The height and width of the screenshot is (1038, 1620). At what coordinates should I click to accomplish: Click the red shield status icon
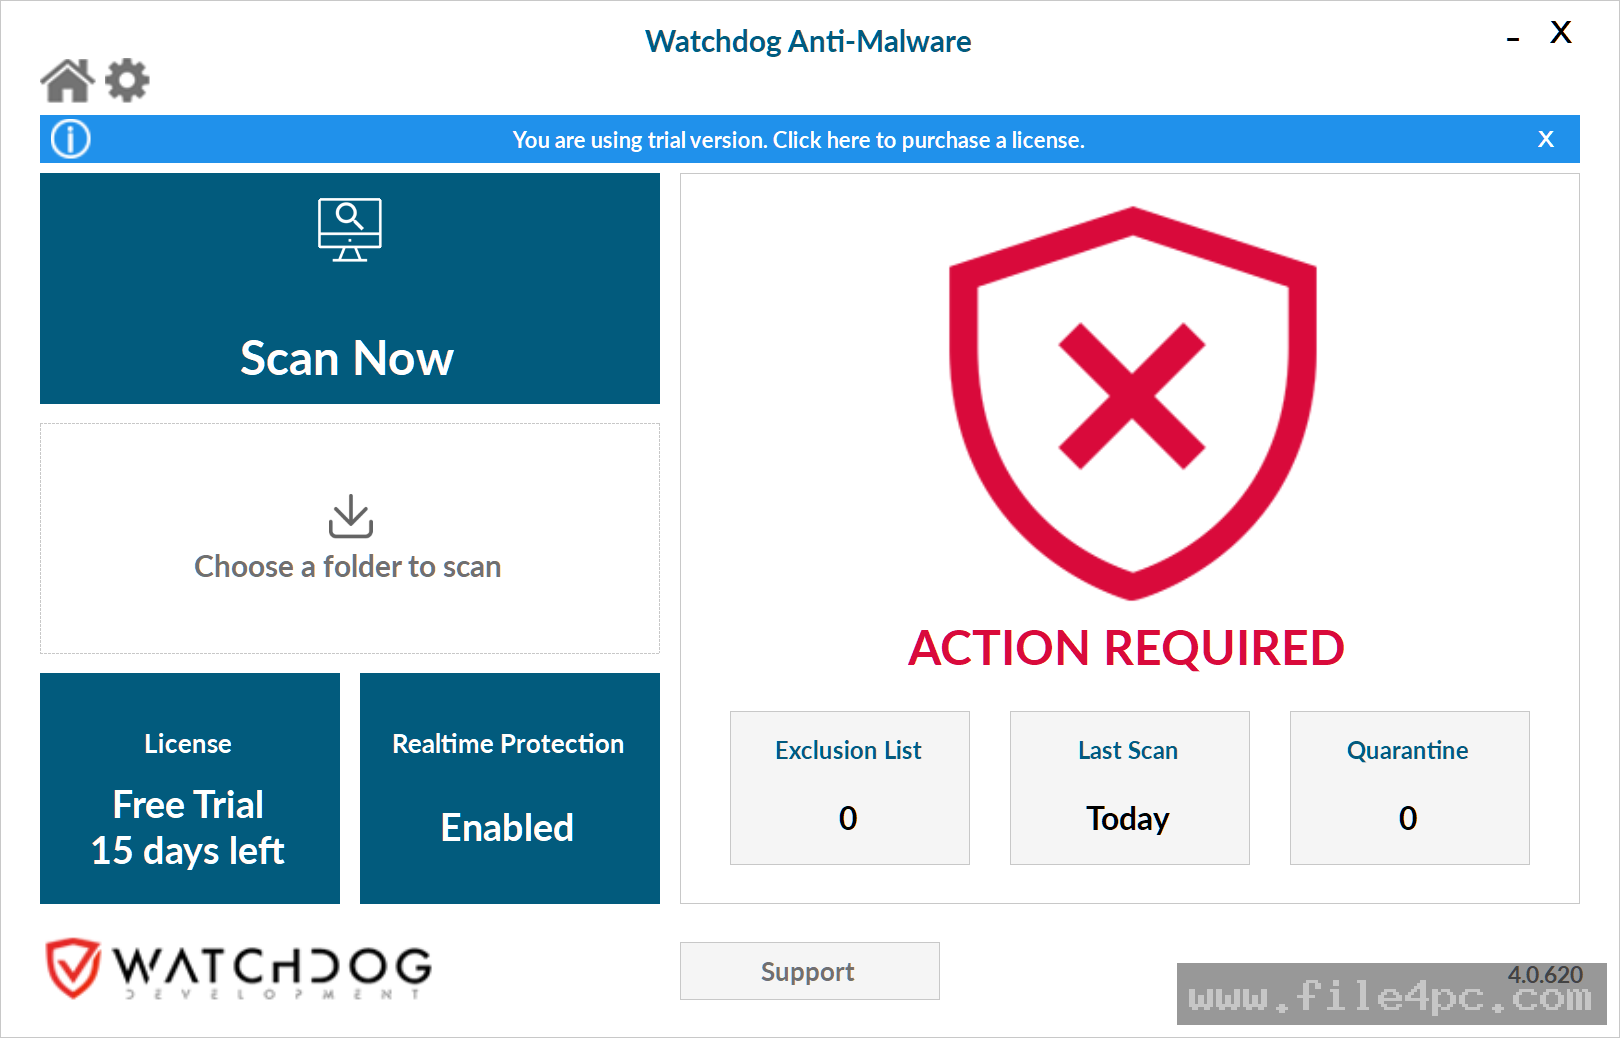click(x=1132, y=403)
